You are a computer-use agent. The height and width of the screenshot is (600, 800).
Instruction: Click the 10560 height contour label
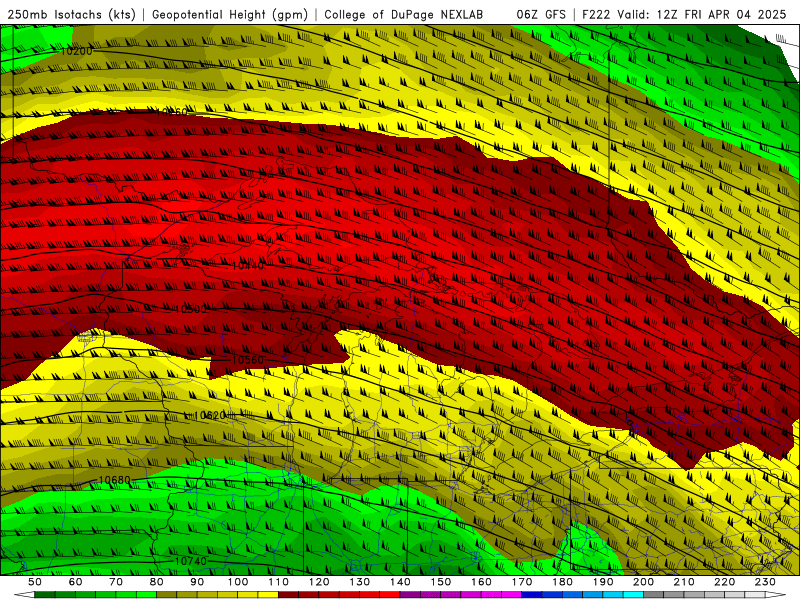[248, 360]
